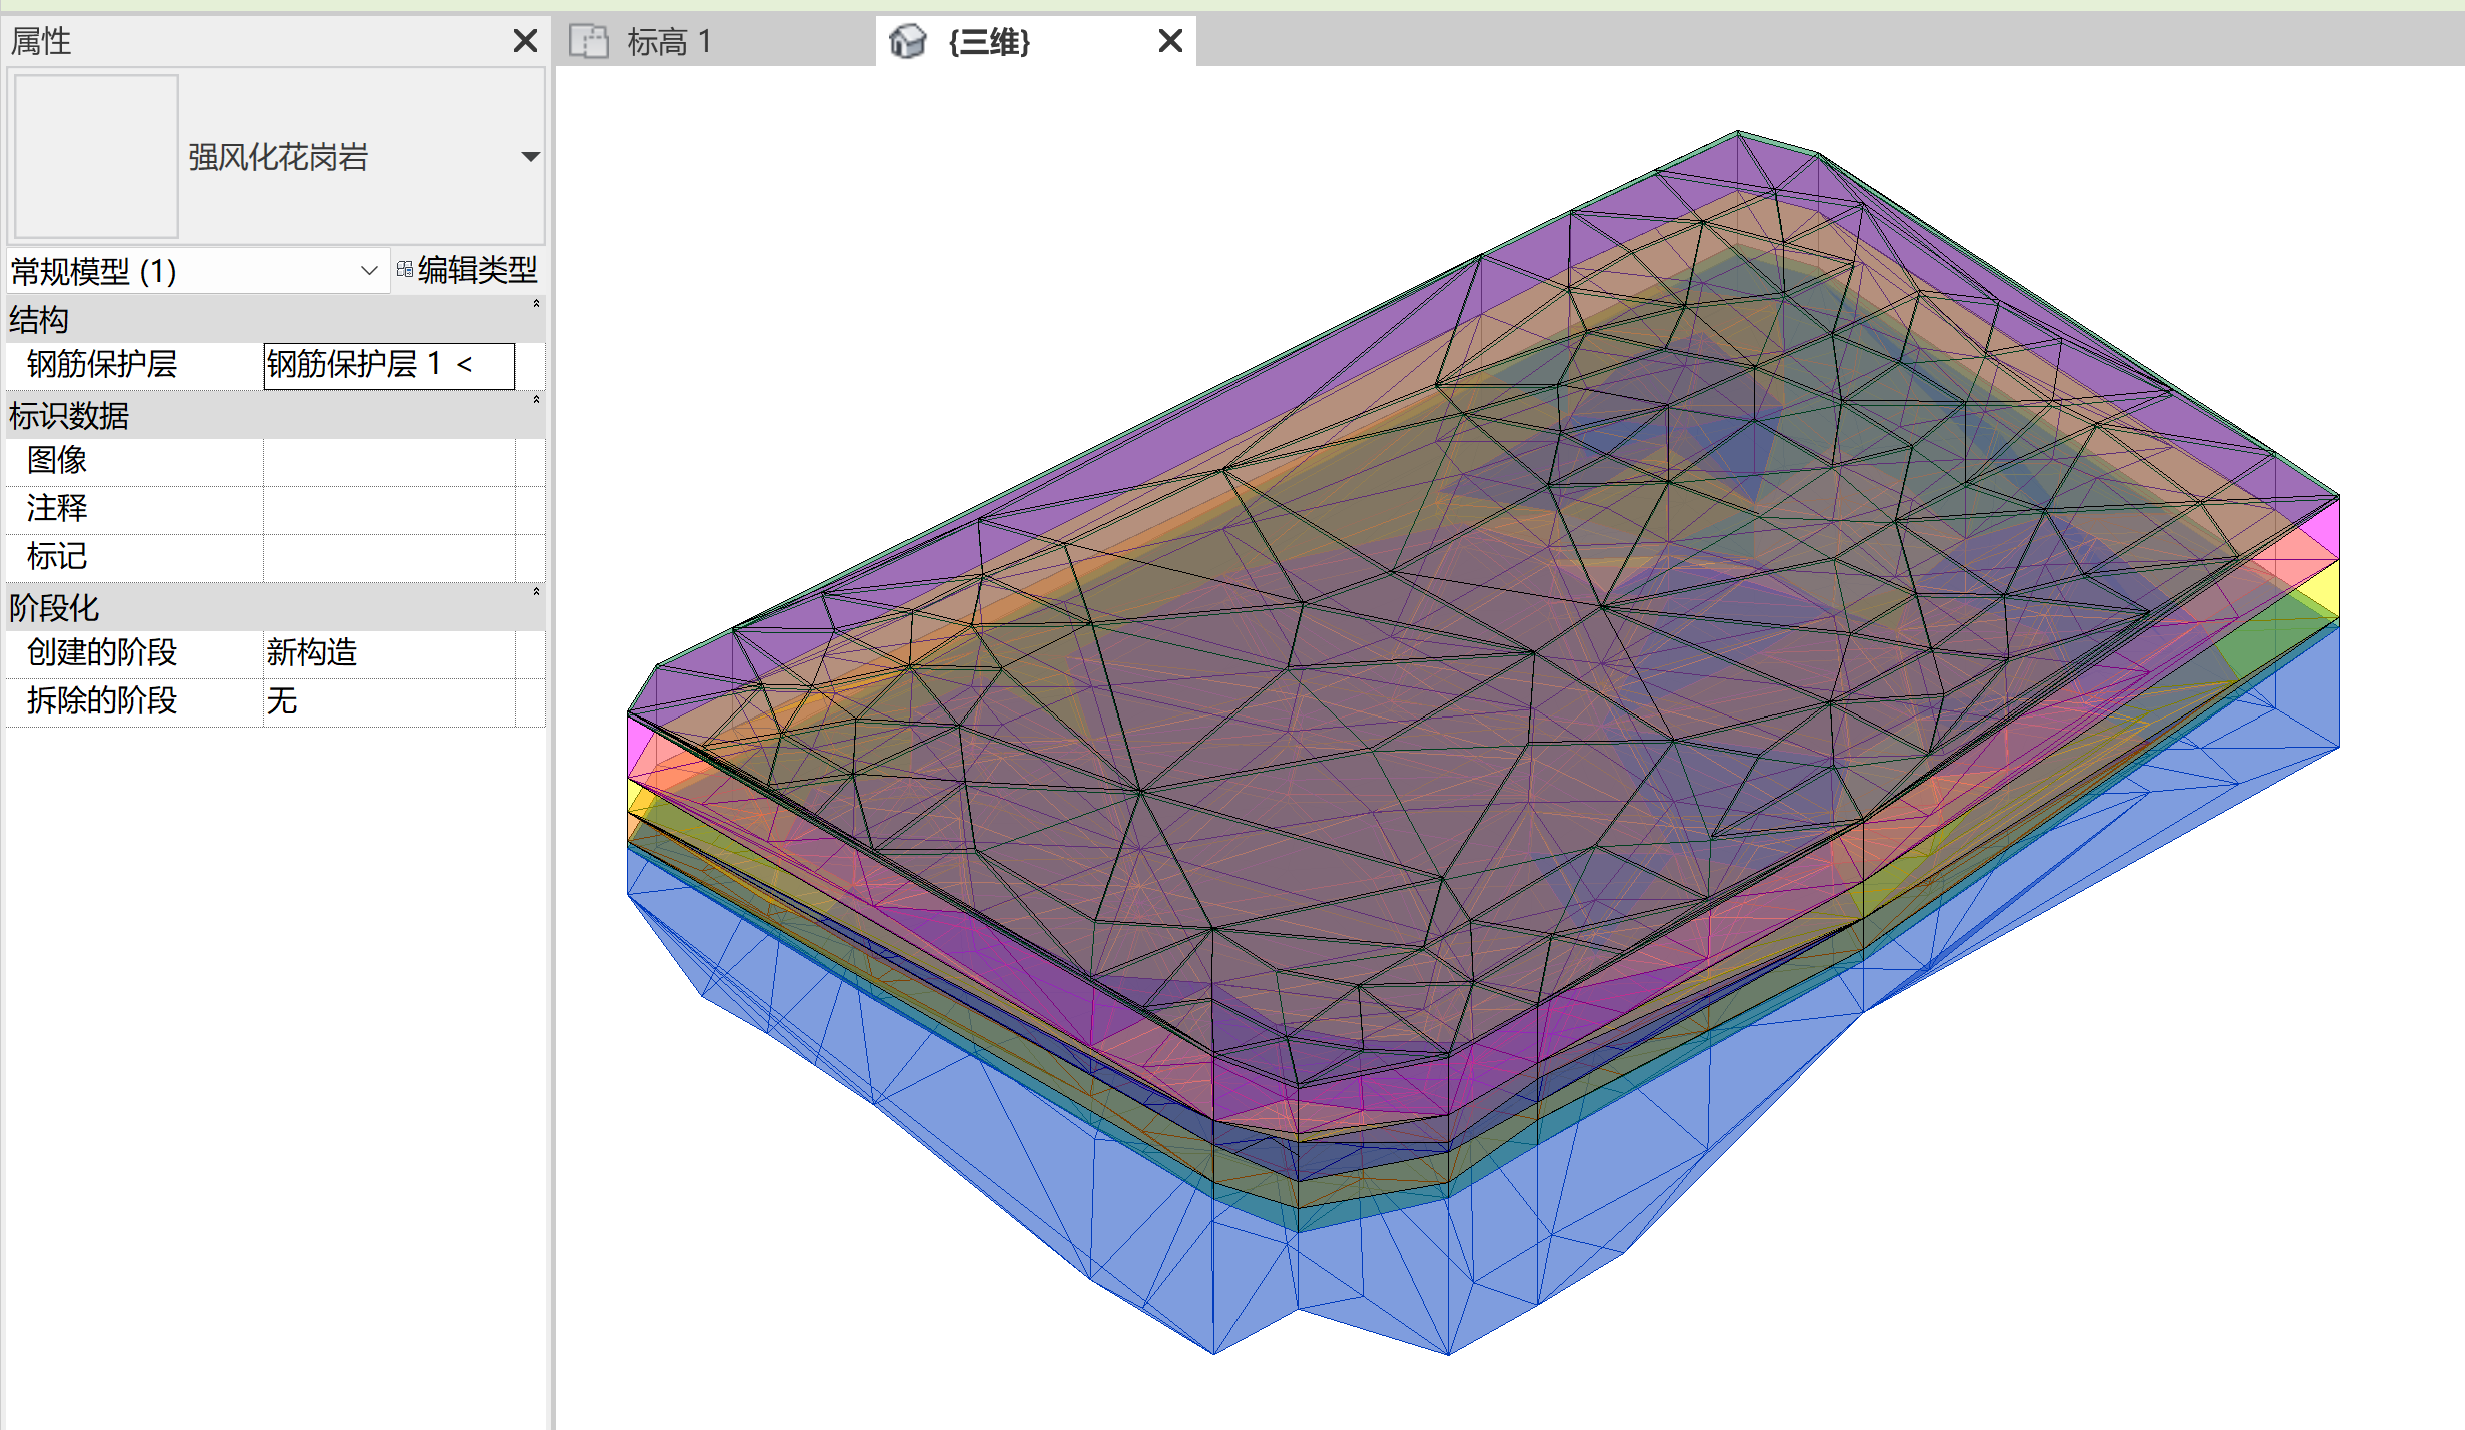Select the {三维} view tab
Image resolution: width=2465 pixels, height=1430 pixels.
(x=990, y=41)
